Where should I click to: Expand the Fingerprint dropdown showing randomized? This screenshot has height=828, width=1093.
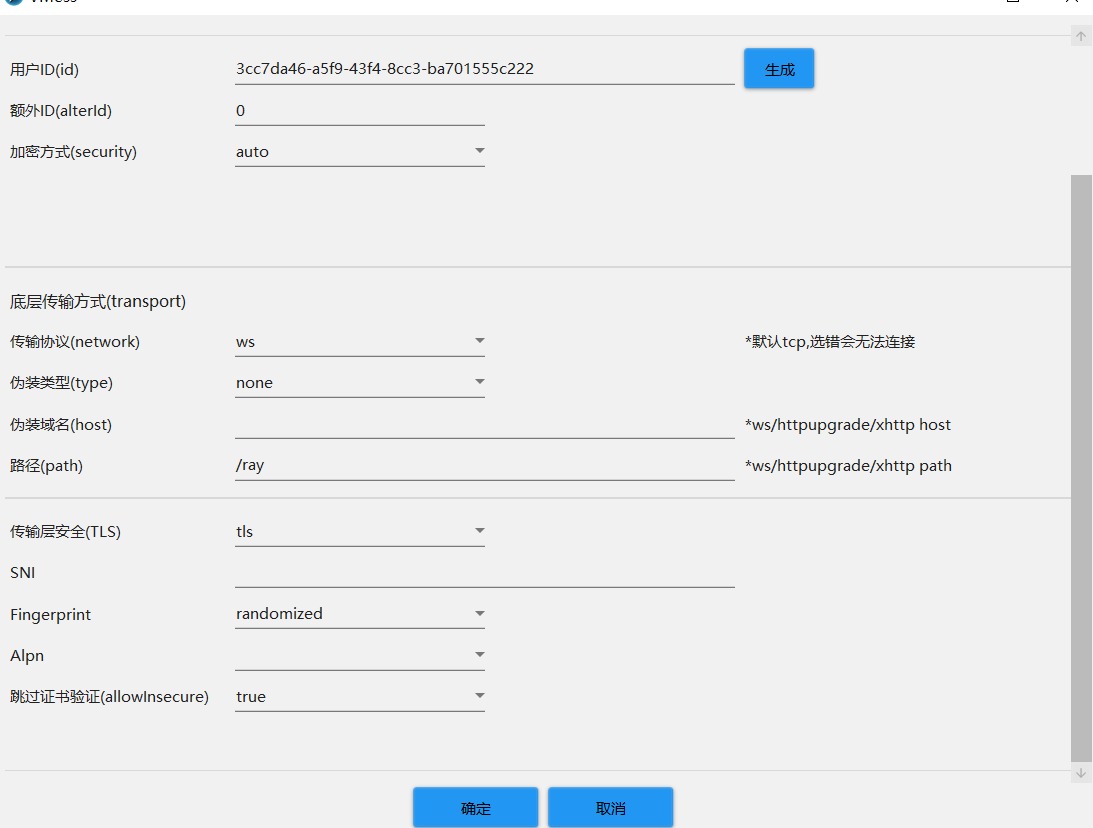coord(359,614)
